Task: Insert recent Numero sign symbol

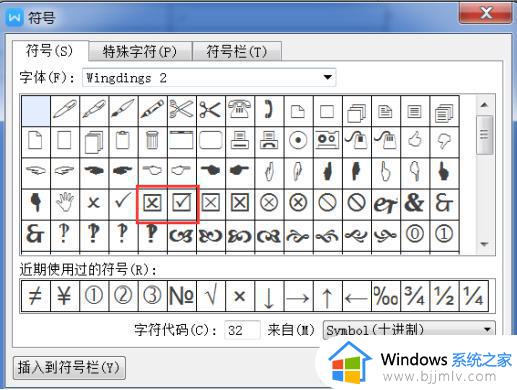Action: 182,296
